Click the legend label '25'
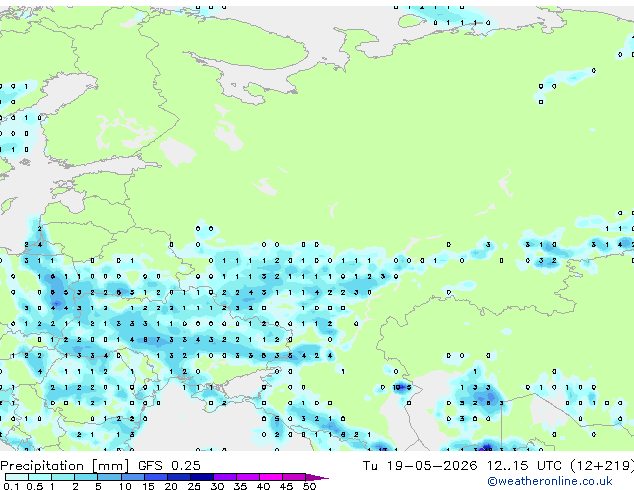Viewport: 634px width, 490px height. (x=194, y=486)
